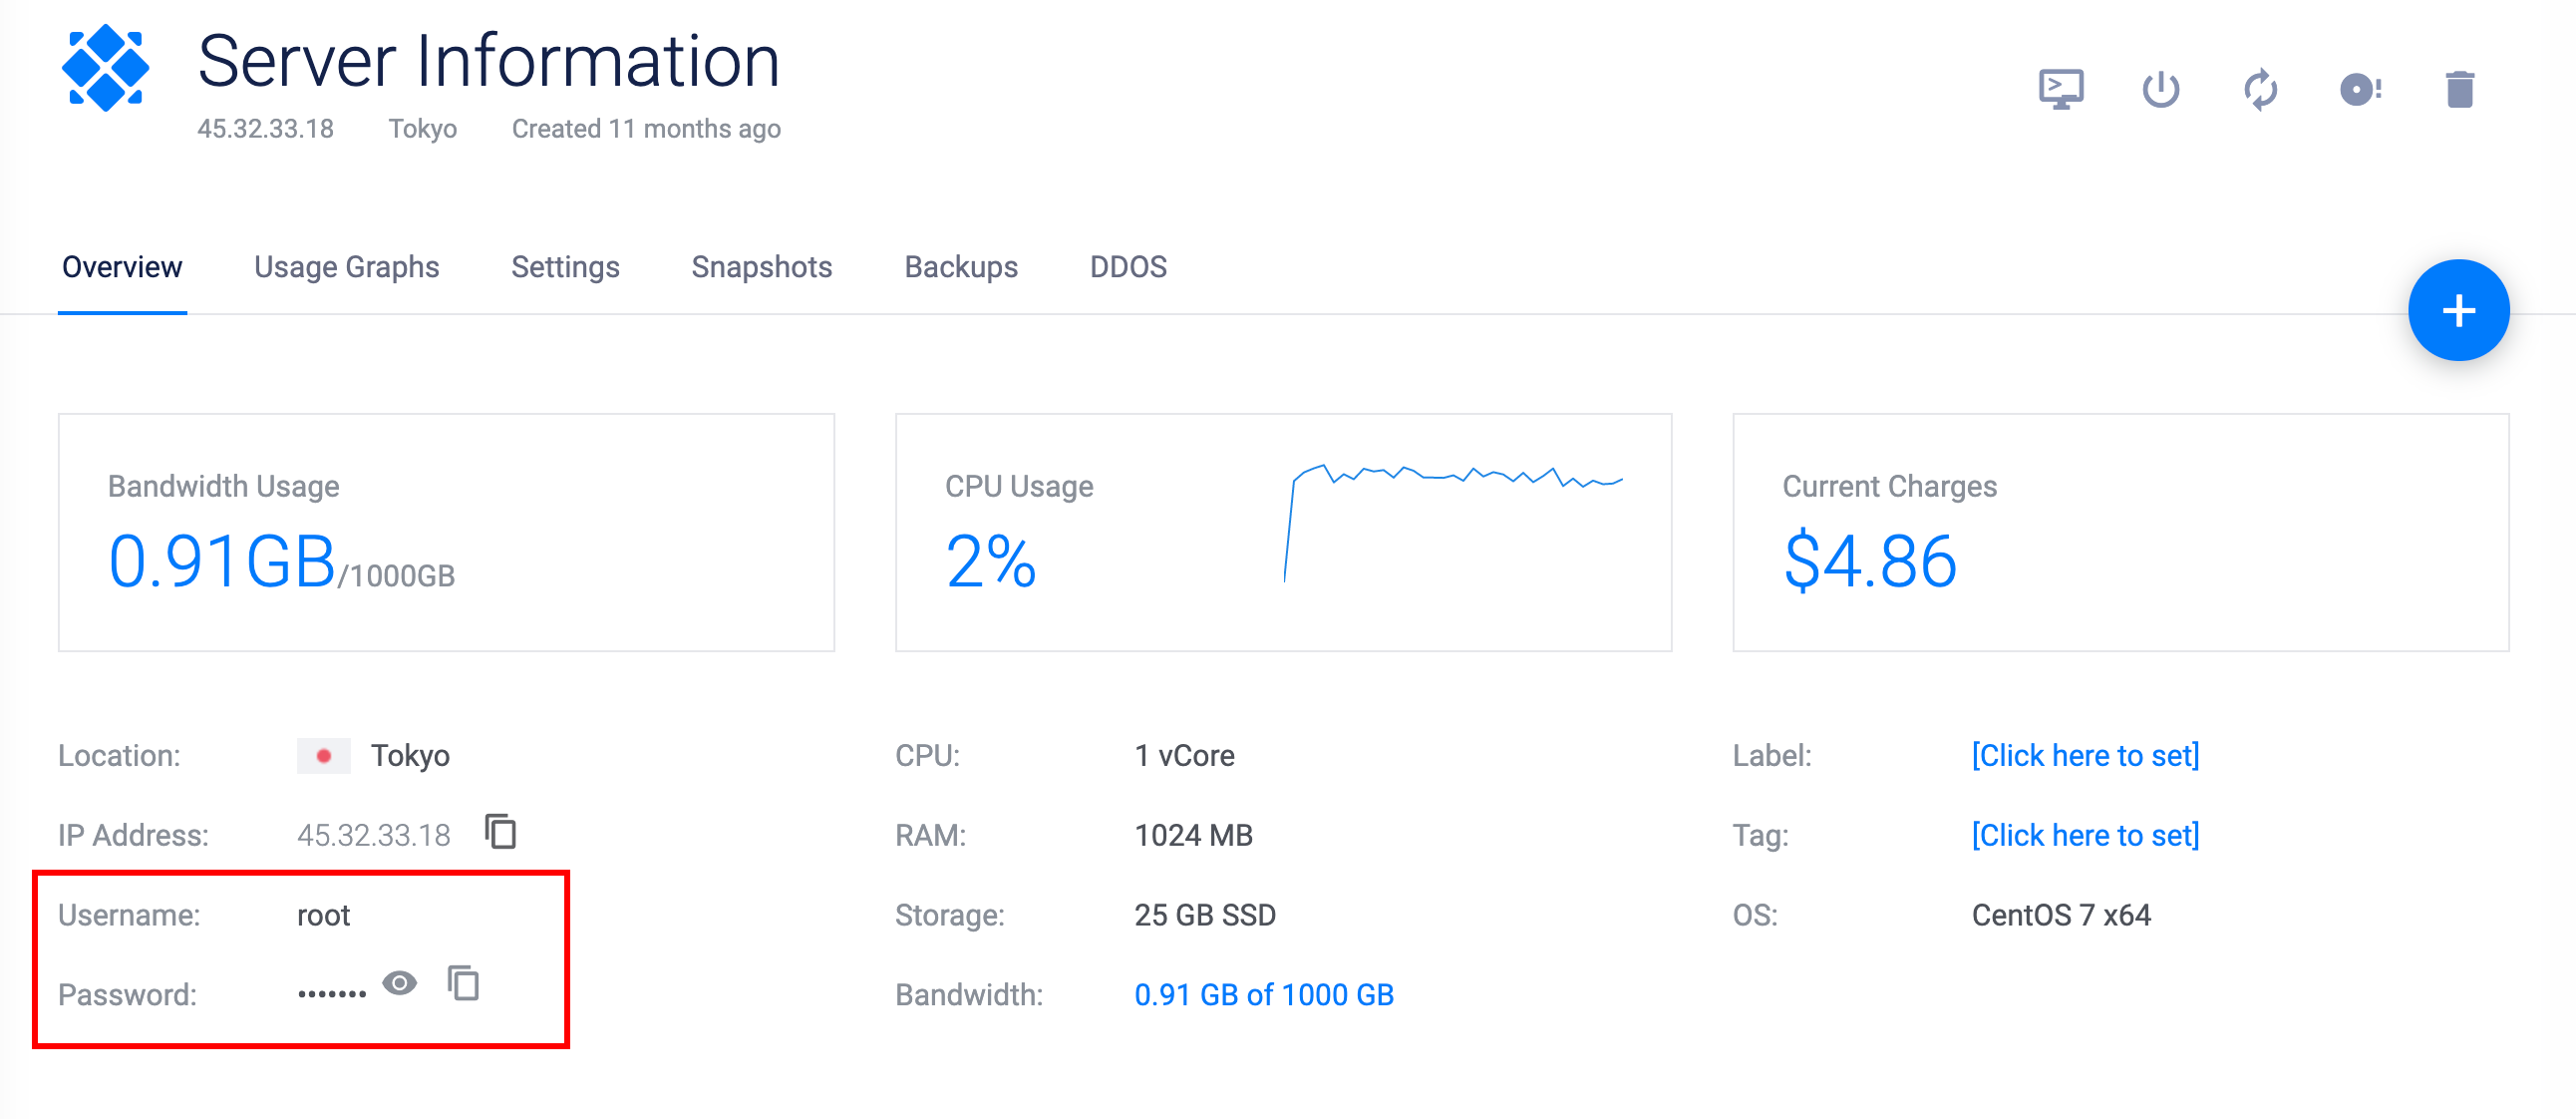Open the Backups tab
This screenshot has height=1119, width=2576.
click(960, 267)
